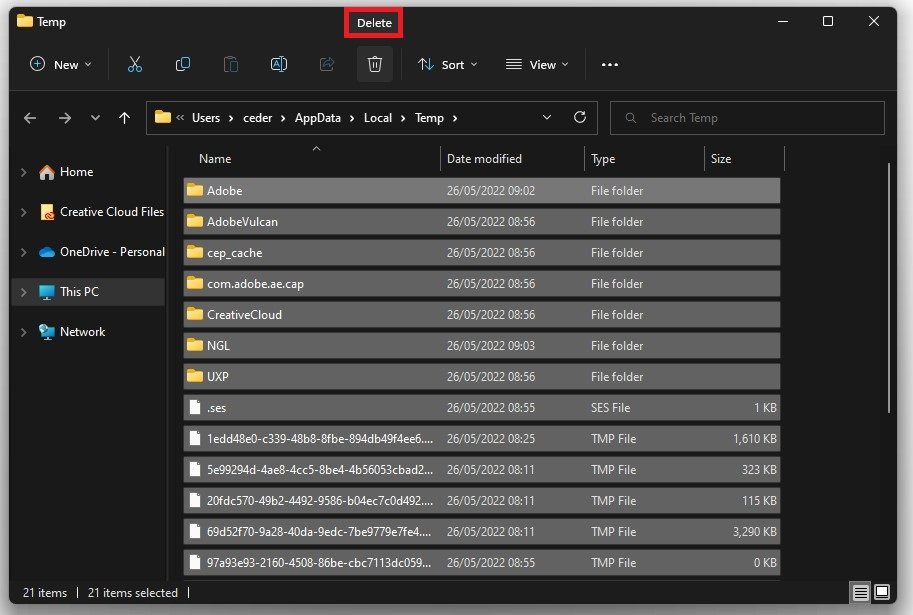Navigate back with the left arrow
The width and height of the screenshot is (913, 615).
click(x=30, y=118)
